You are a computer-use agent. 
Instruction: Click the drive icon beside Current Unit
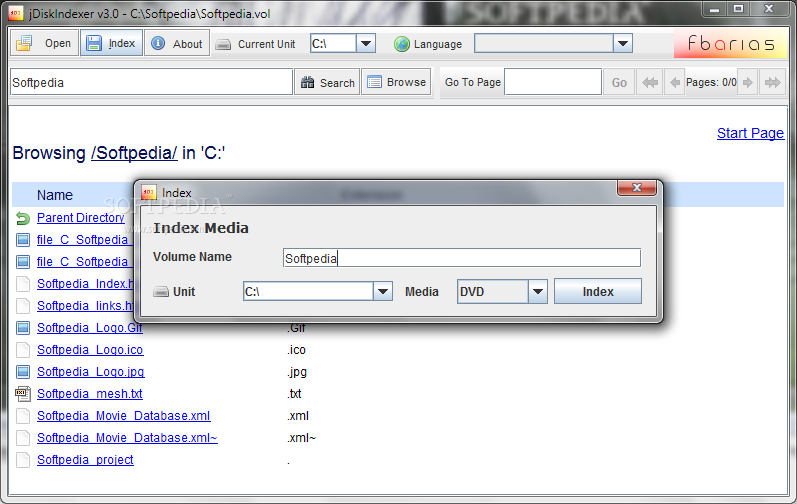point(223,45)
